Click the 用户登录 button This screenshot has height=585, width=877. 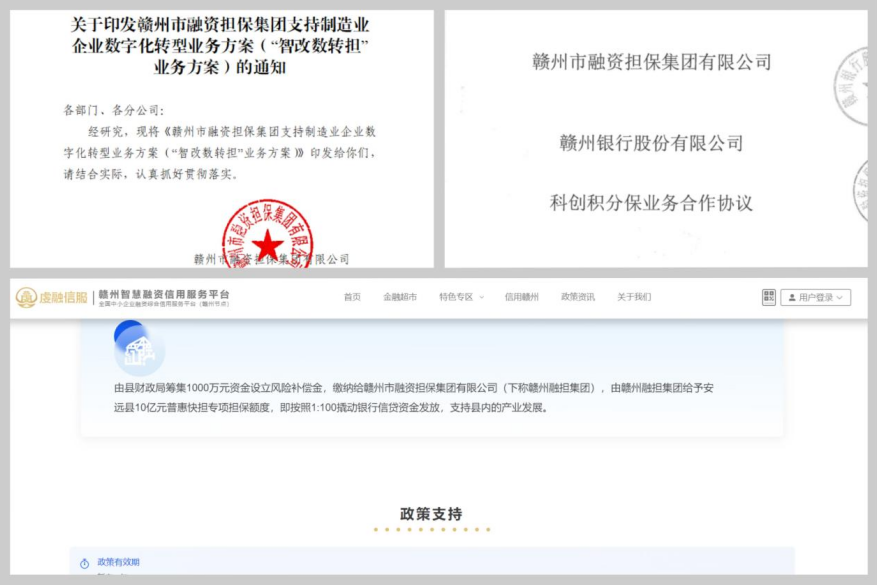[x=815, y=297]
